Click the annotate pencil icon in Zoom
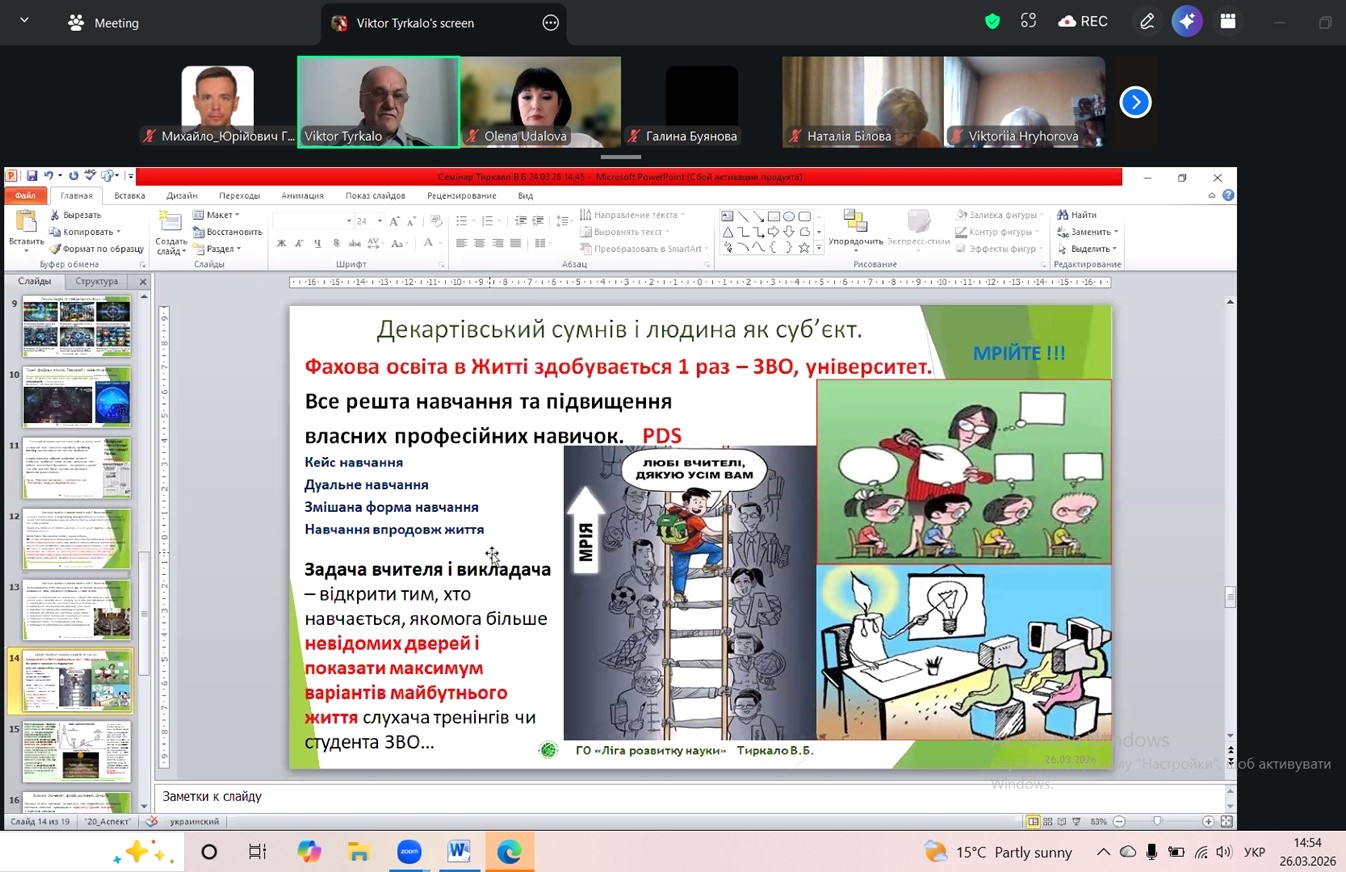Viewport: 1346px width, 872px height. tap(1147, 22)
